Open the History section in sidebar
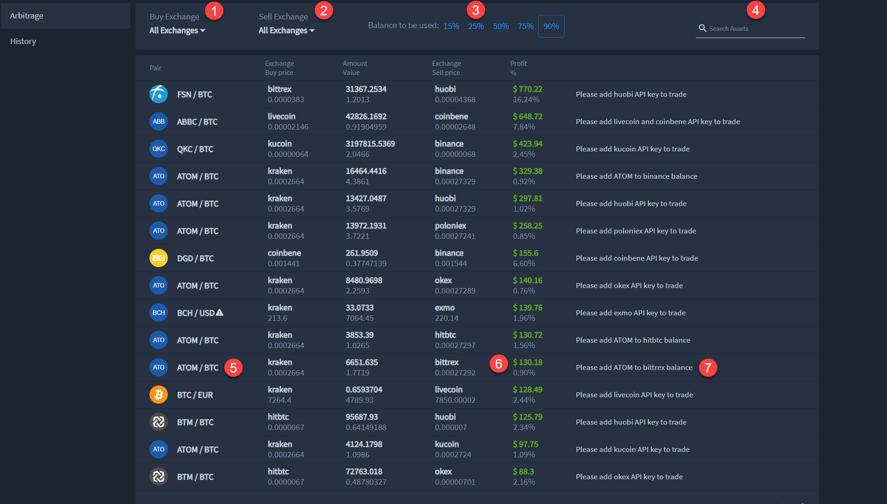887x504 pixels. pos(23,41)
